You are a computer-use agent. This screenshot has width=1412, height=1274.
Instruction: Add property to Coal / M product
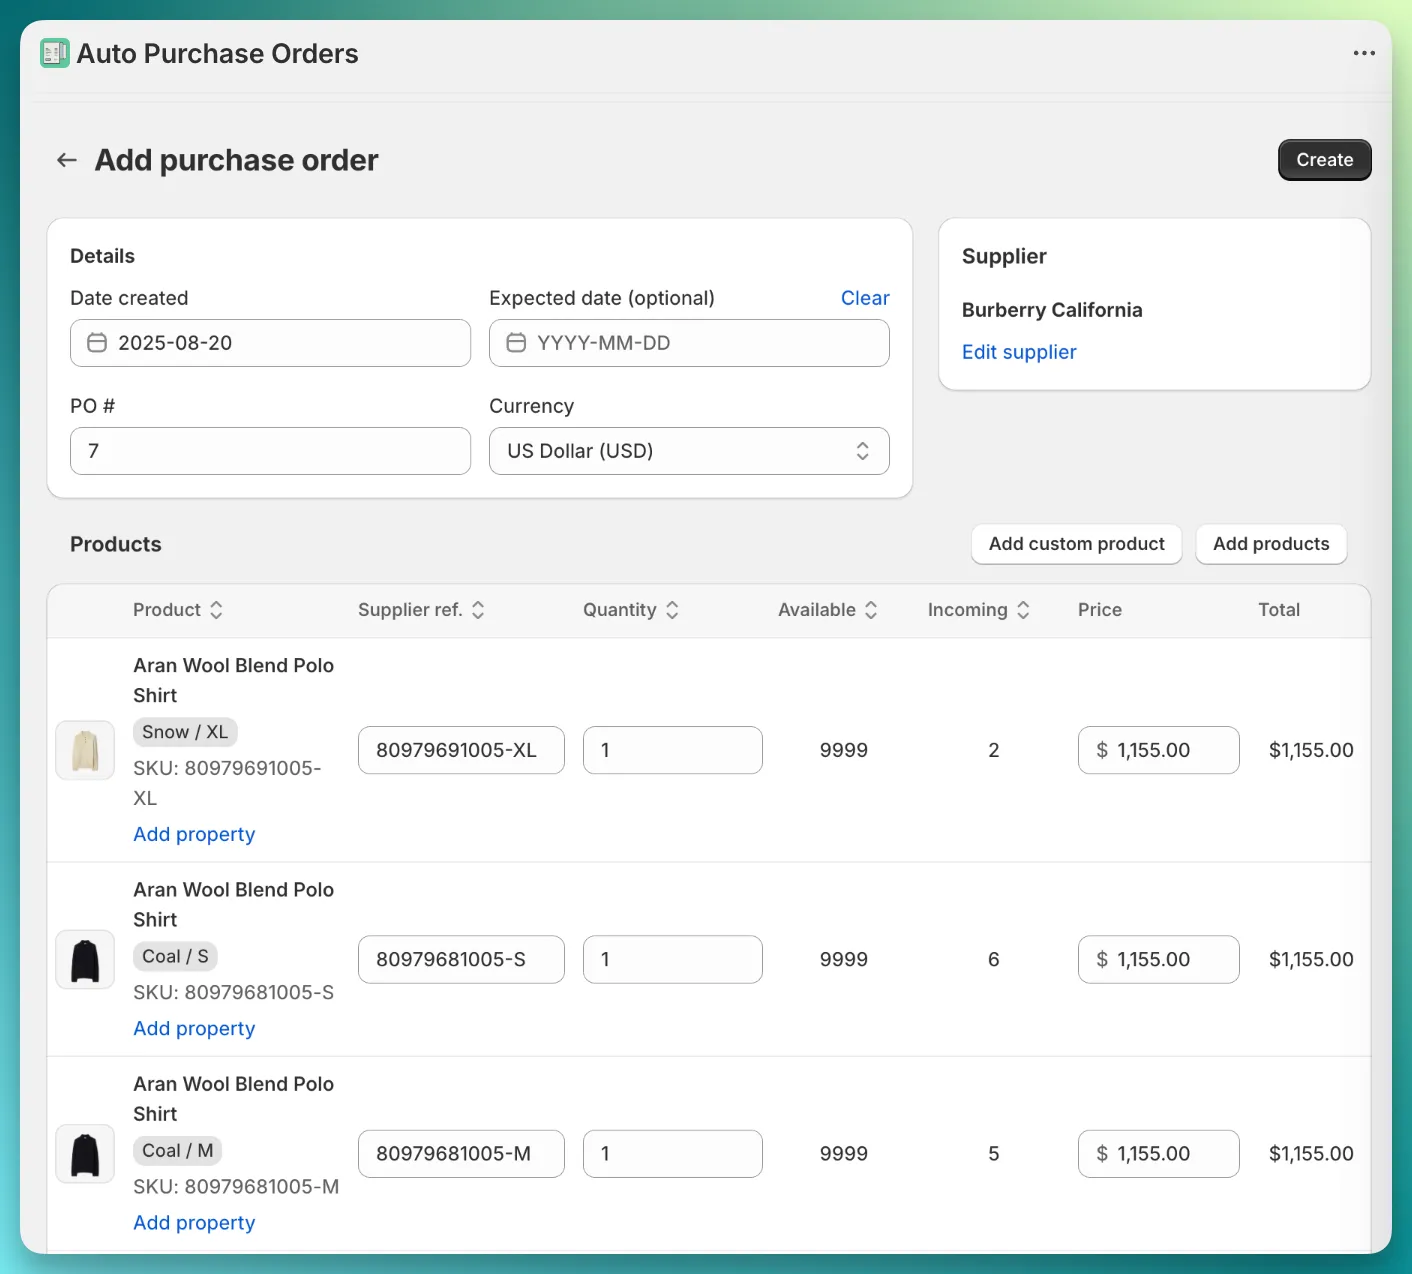(194, 1222)
